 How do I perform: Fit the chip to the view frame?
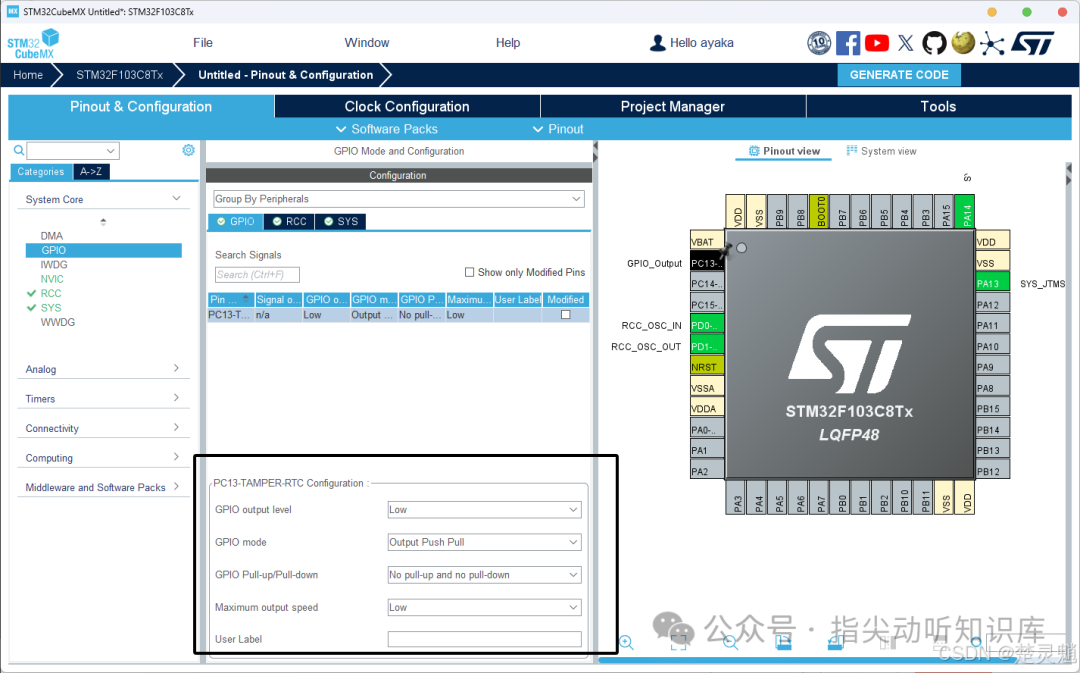pyautogui.click(x=678, y=643)
